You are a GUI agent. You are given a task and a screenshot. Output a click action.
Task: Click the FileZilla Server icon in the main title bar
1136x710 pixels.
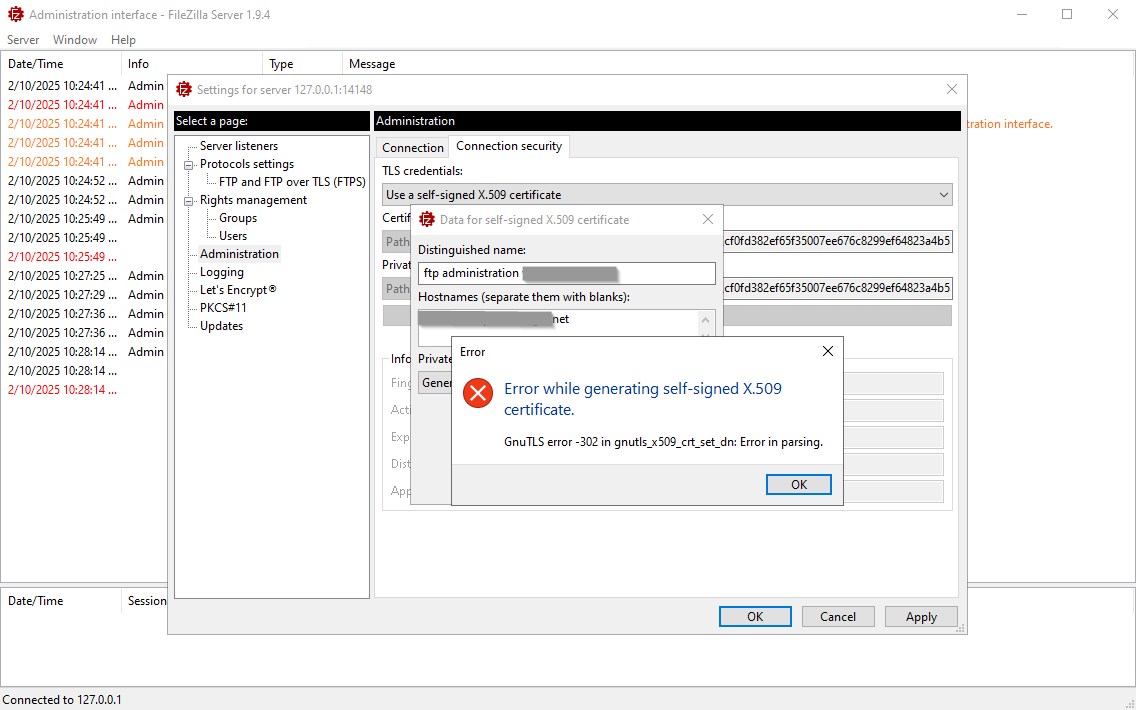(15, 14)
